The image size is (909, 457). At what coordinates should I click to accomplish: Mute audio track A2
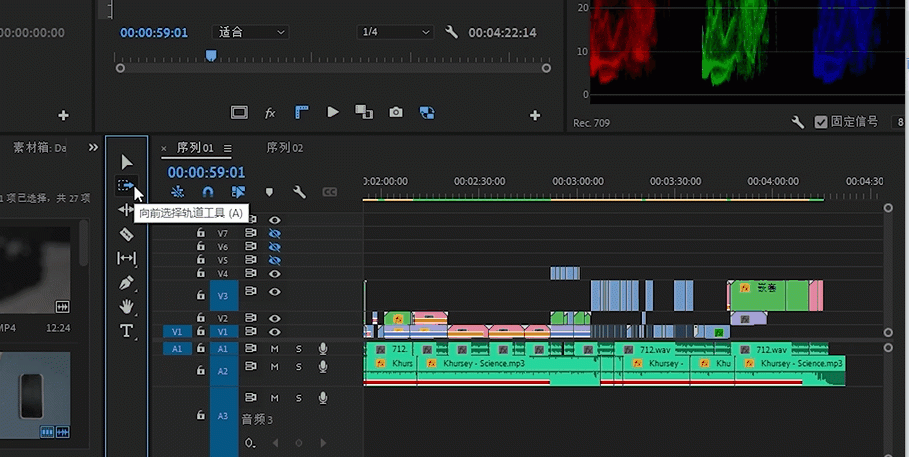274,367
